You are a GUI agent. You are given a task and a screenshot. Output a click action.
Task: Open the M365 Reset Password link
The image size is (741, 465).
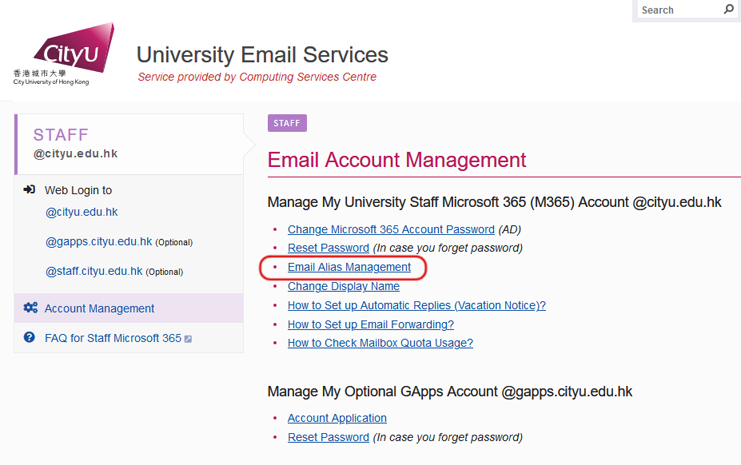[x=328, y=248]
